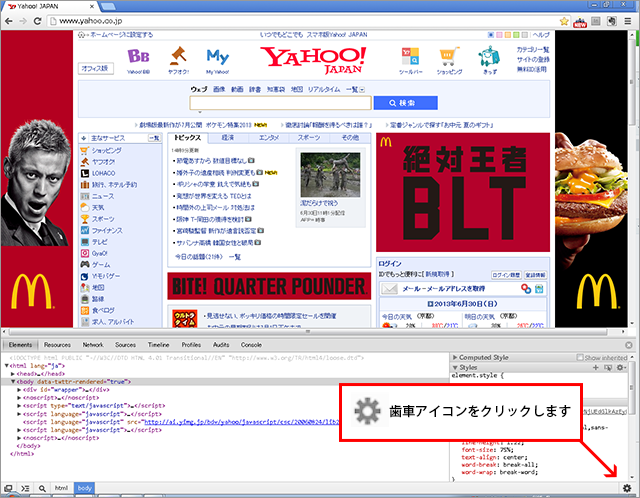This screenshot has height=498, width=640.
Task: Open the Yahoo toolbar icon
Action: pos(411,56)
